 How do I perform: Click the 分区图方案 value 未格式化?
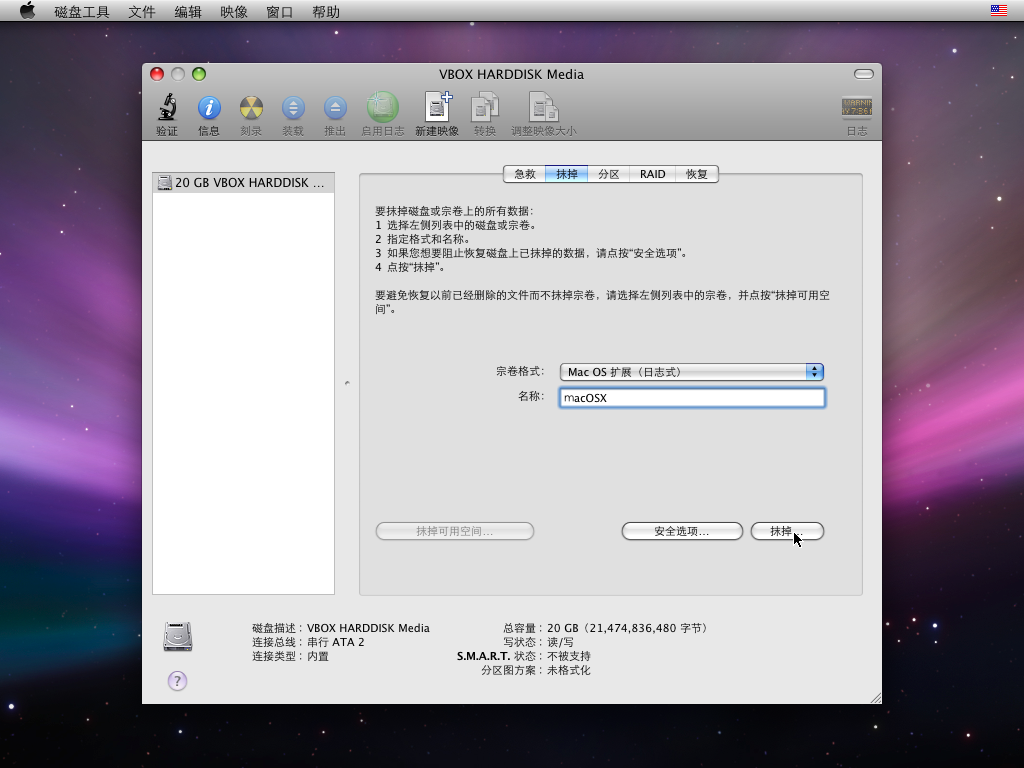tap(569, 670)
